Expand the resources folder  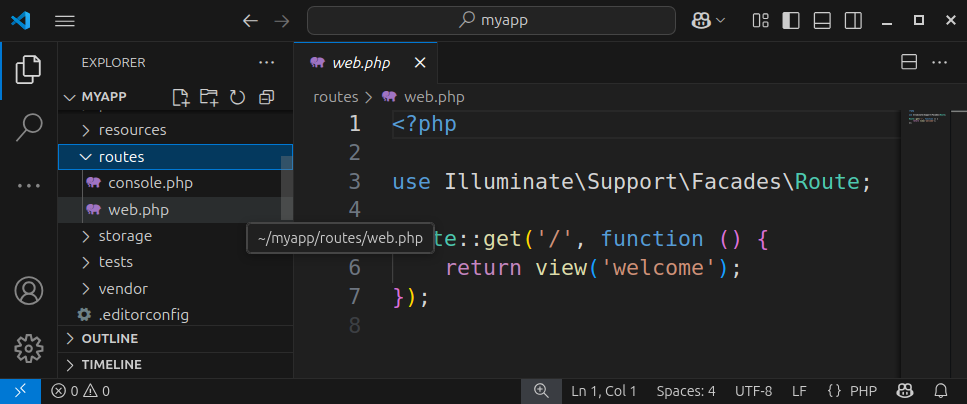[176, 130]
